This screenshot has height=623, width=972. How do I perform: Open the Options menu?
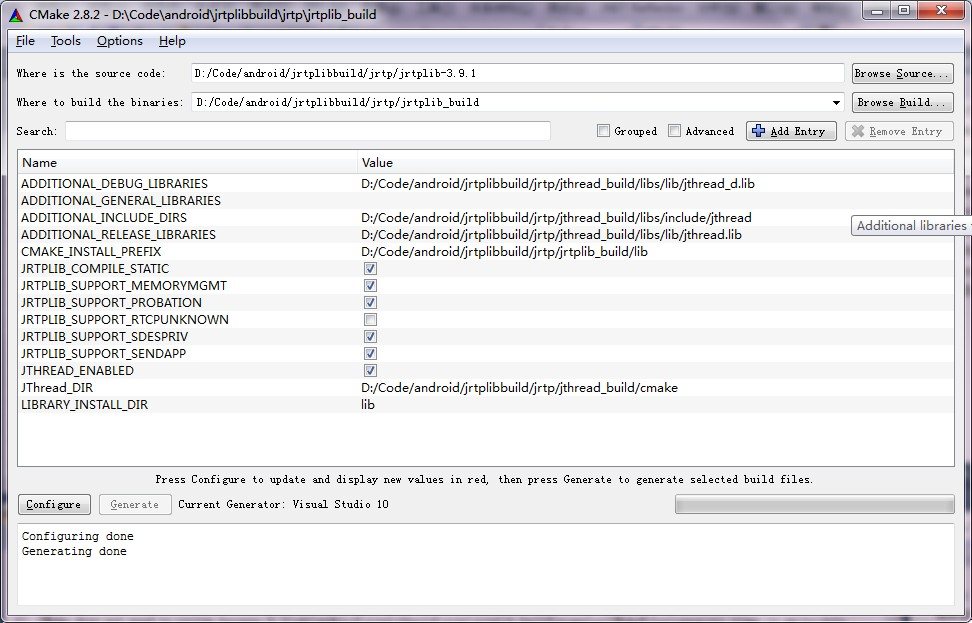pos(119,41)
